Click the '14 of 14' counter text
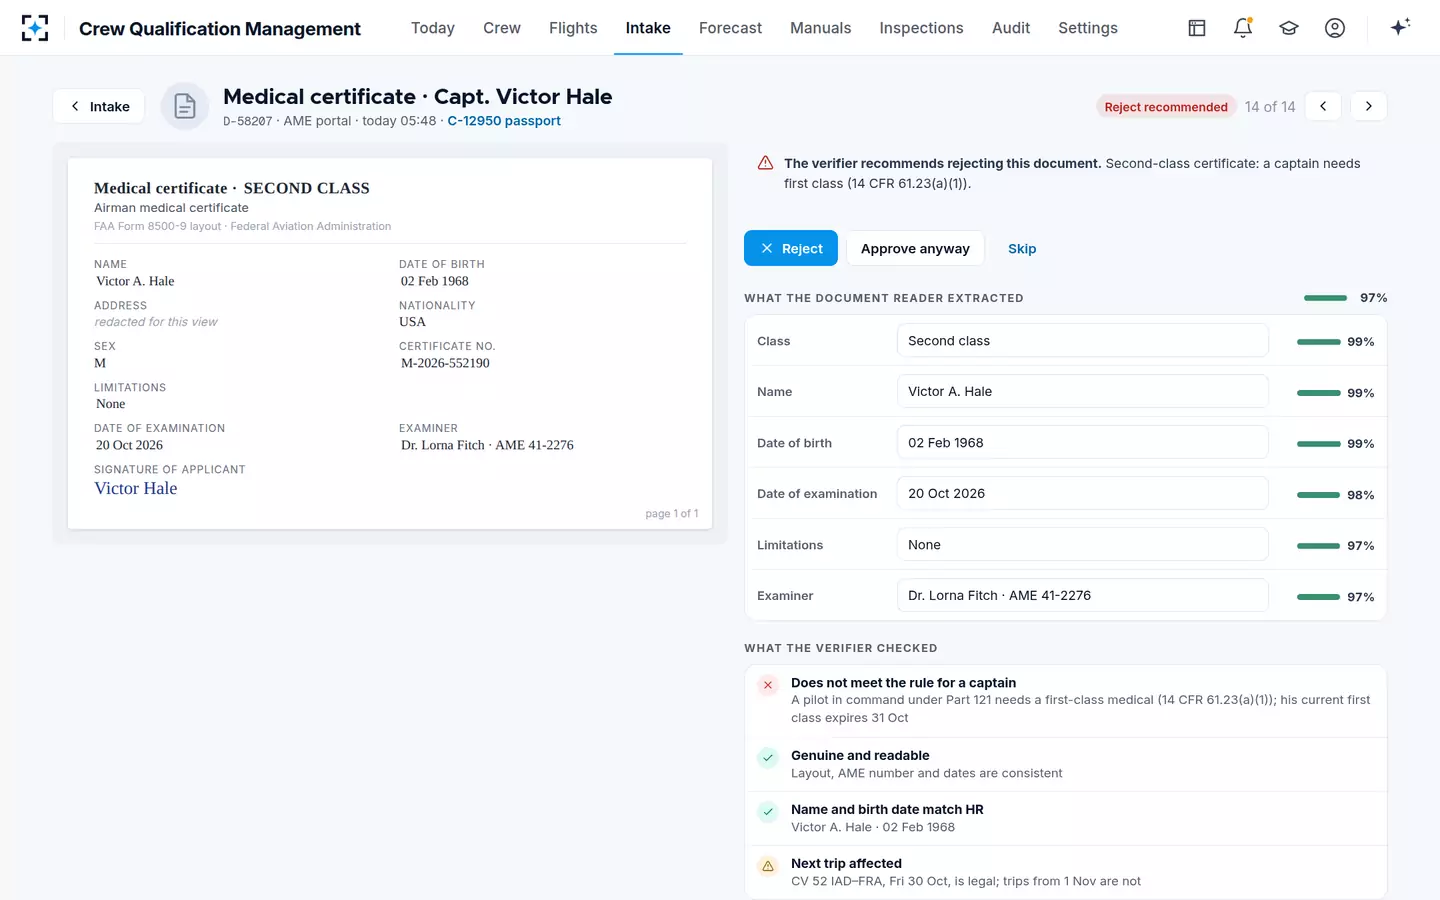Screen dimensions: 1440x900 [1270, 107]
